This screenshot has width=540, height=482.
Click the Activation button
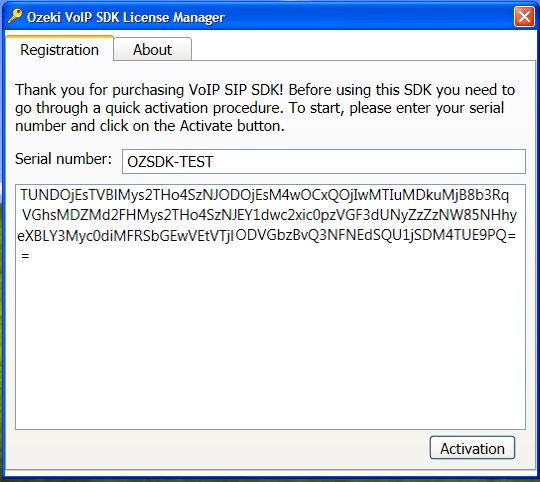click(472, 448)
